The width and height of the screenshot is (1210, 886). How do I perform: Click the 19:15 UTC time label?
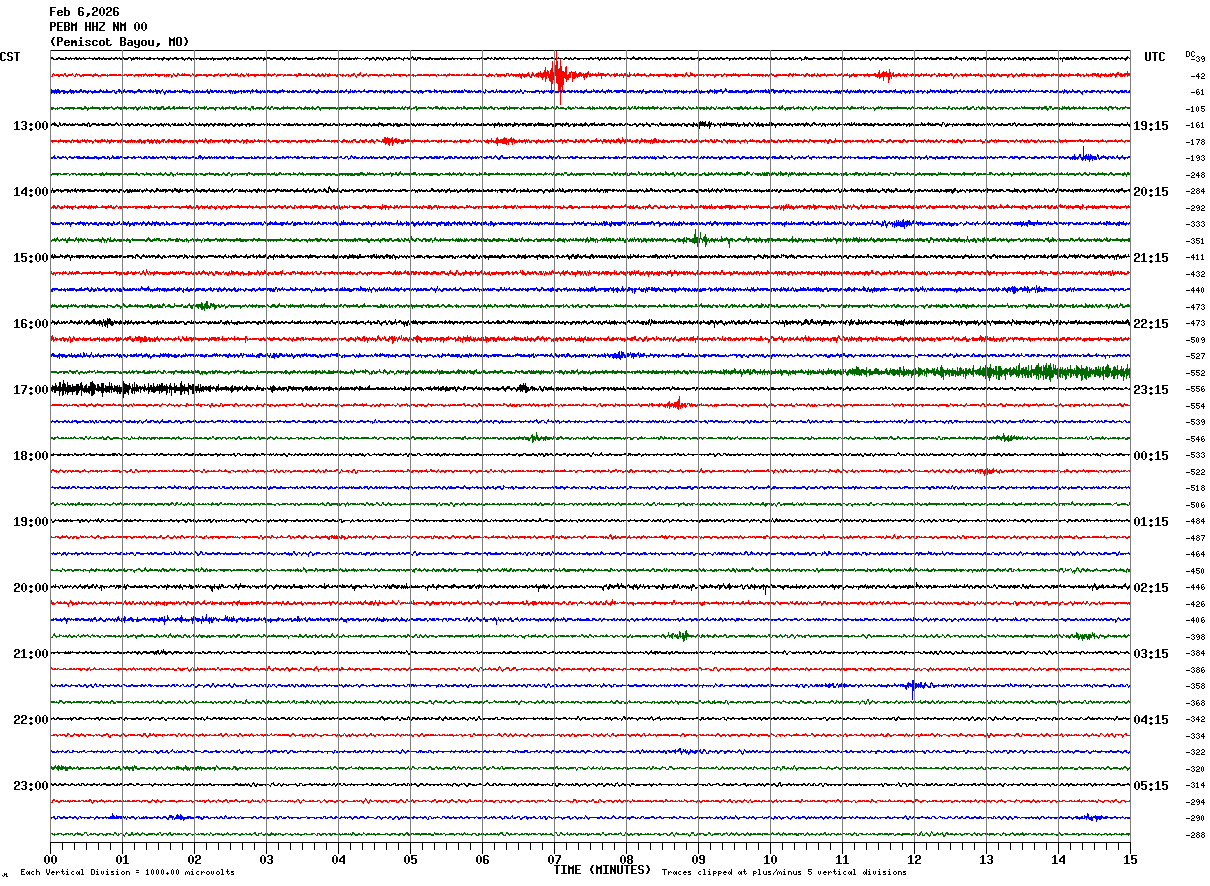(x=1150, y=126)
